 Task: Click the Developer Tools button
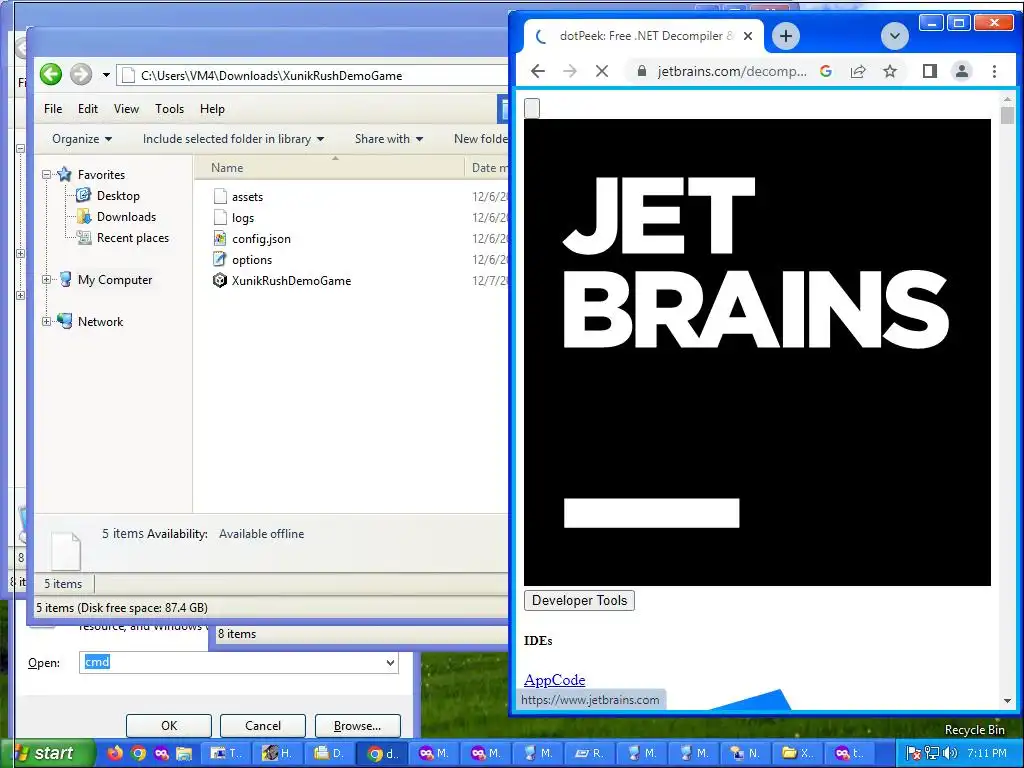579,601
